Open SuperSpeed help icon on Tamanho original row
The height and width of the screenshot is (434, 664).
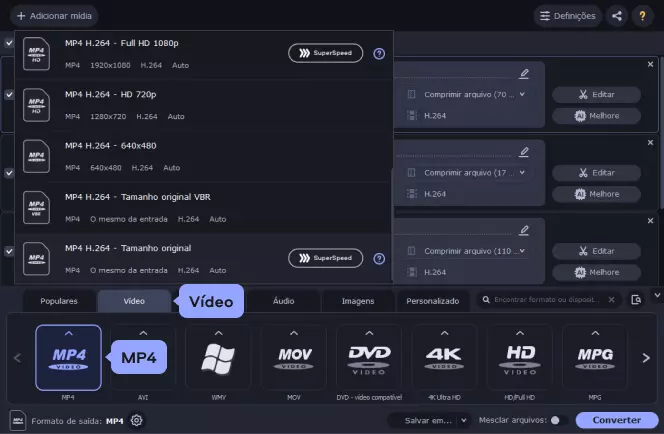point(379,259)
